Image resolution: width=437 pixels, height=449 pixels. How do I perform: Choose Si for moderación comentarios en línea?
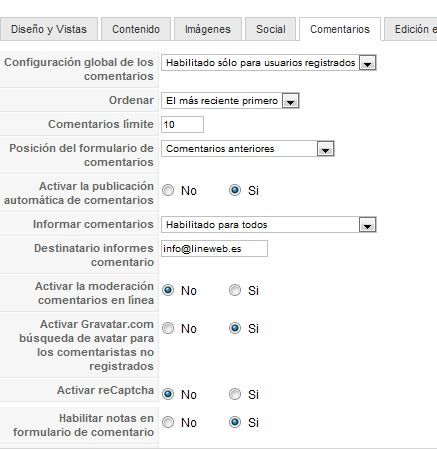235,290
